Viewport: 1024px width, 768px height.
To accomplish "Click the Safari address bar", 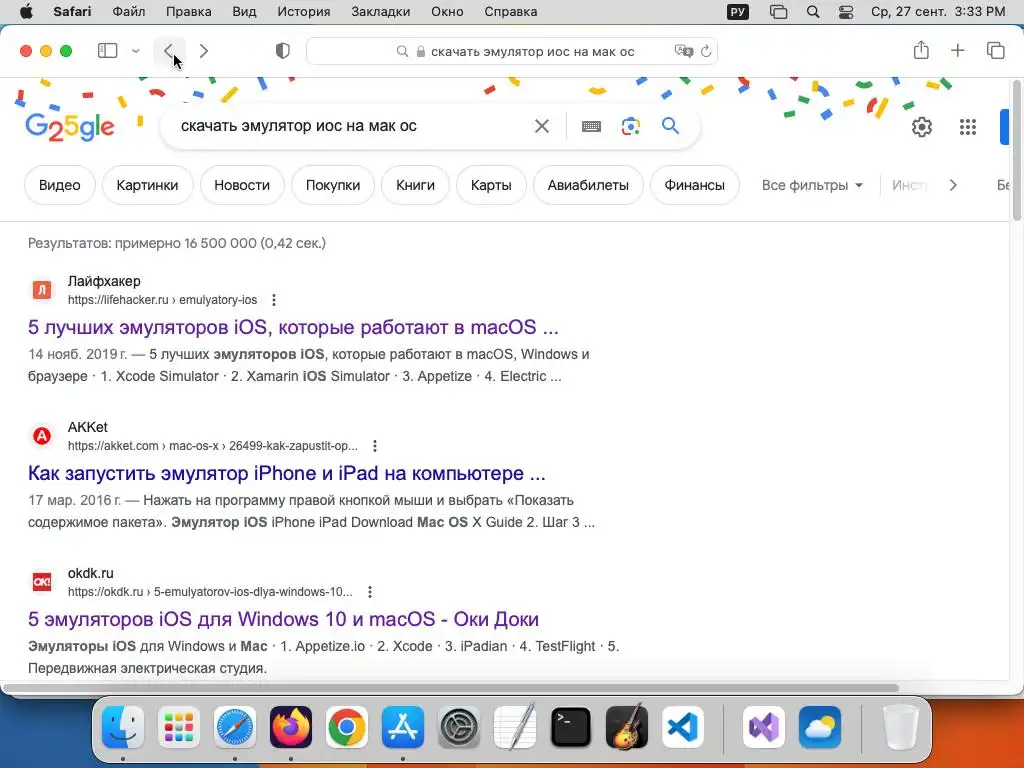I will point(512,52).
